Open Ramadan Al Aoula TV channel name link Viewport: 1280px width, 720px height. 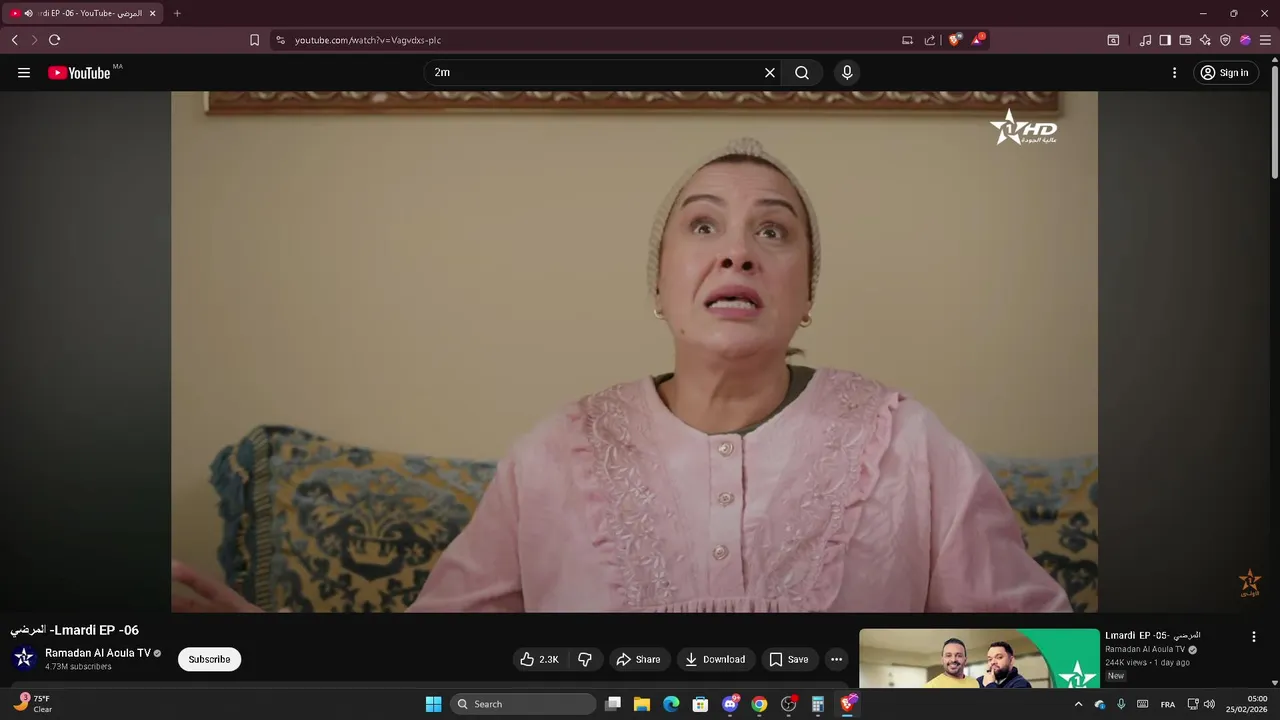pos(97,653)
